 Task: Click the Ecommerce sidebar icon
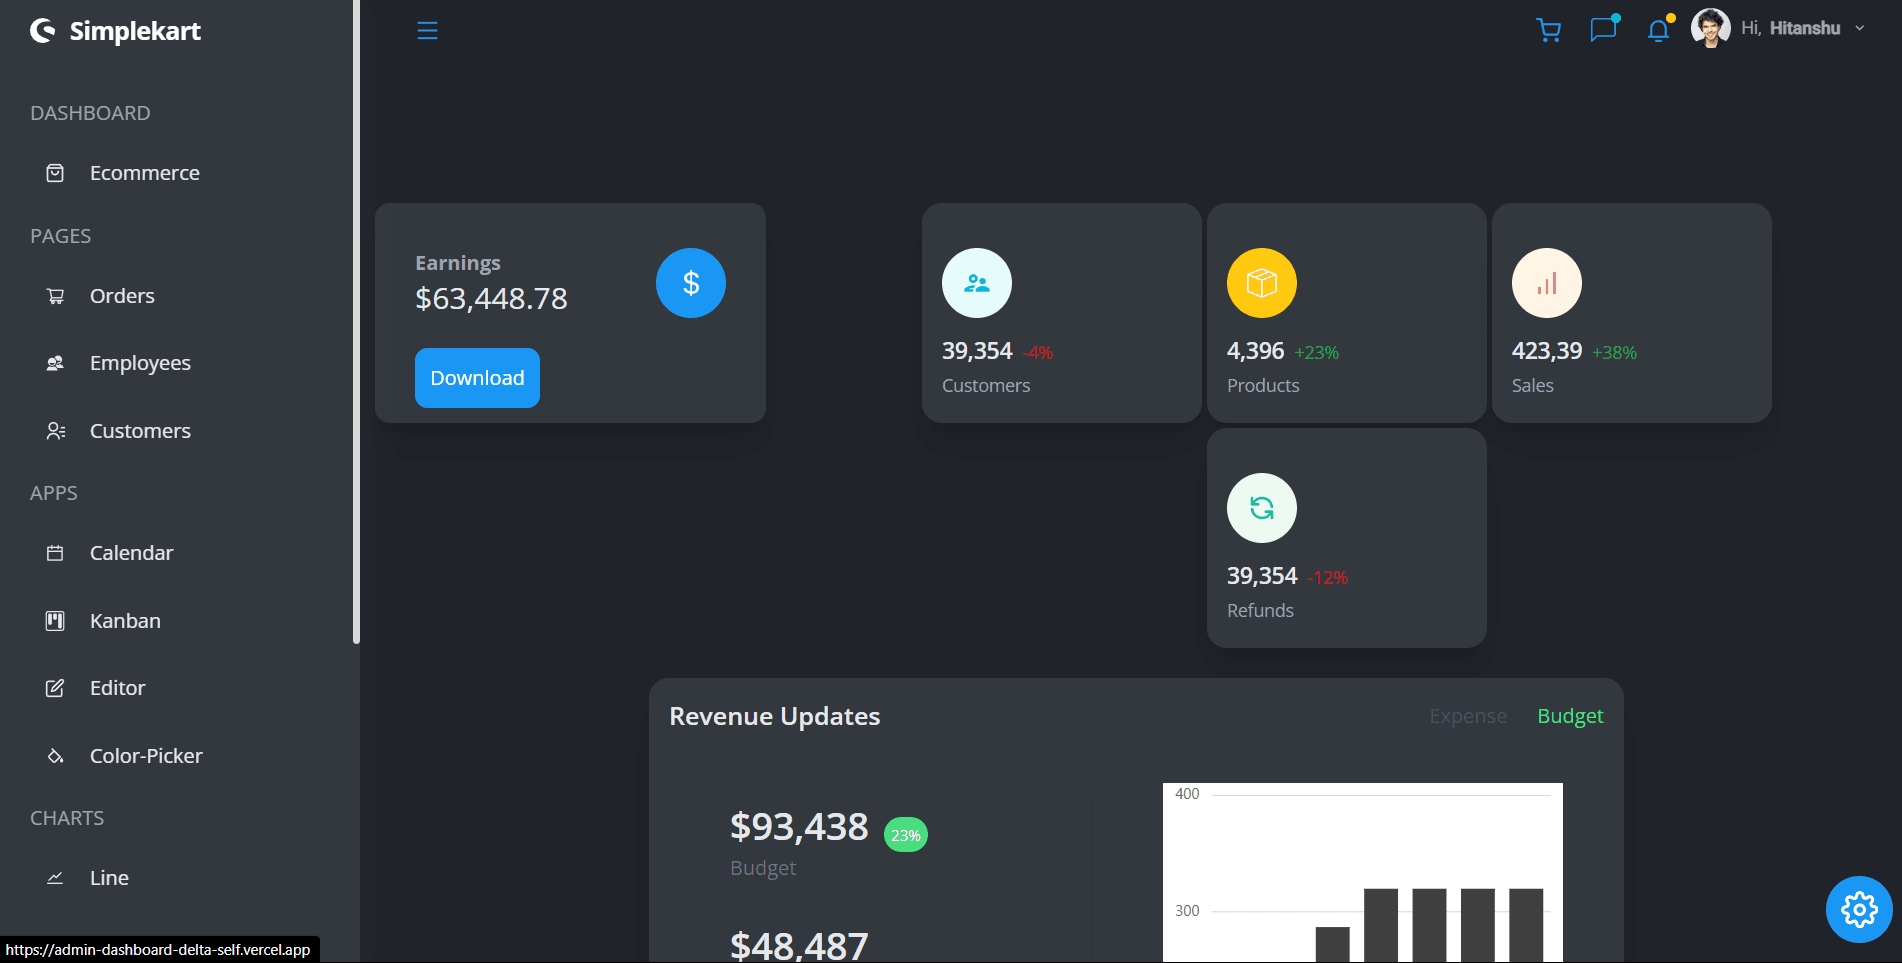tap(55, 173)
